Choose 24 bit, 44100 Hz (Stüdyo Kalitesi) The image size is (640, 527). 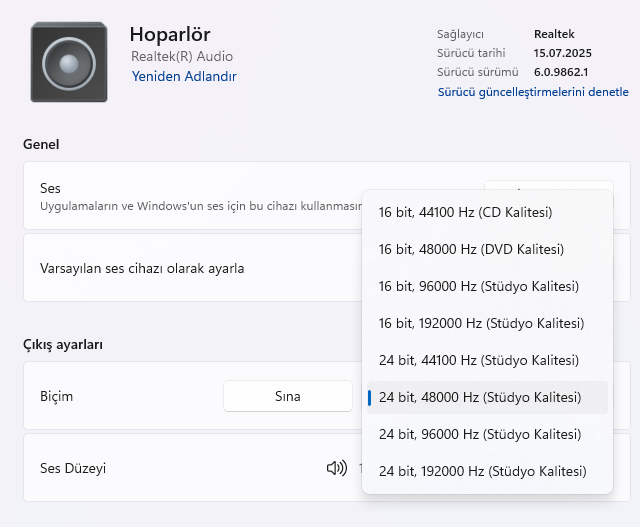pyautogui.click(x=478, y=360)
